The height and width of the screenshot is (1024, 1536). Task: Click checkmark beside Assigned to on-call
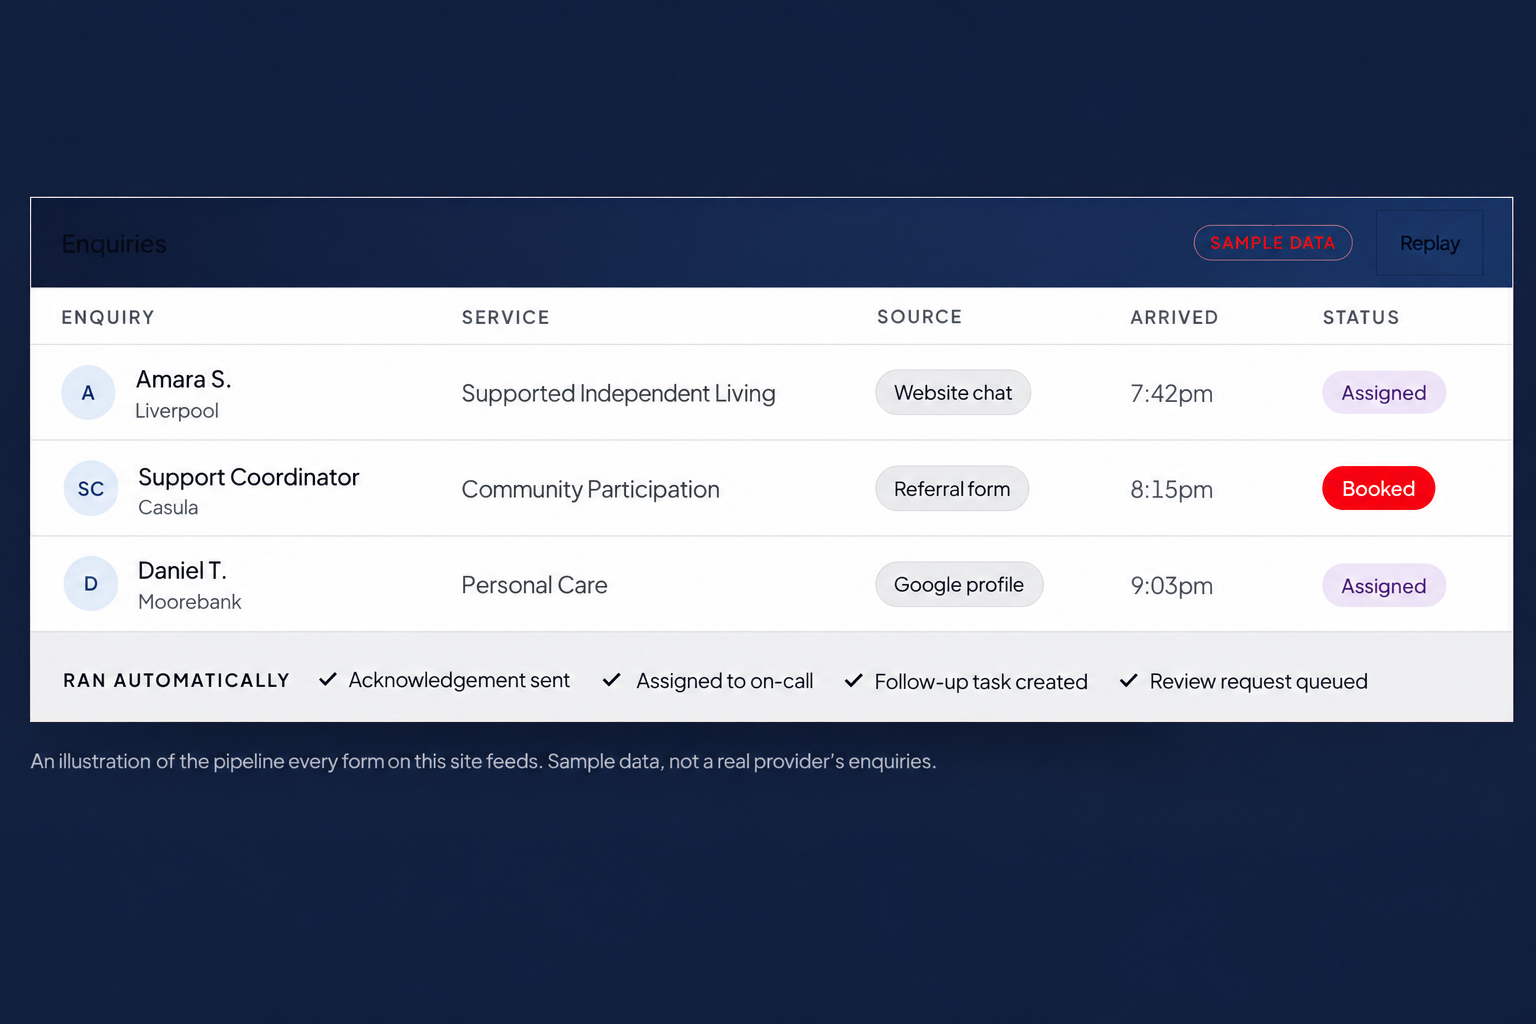point(612,680)
